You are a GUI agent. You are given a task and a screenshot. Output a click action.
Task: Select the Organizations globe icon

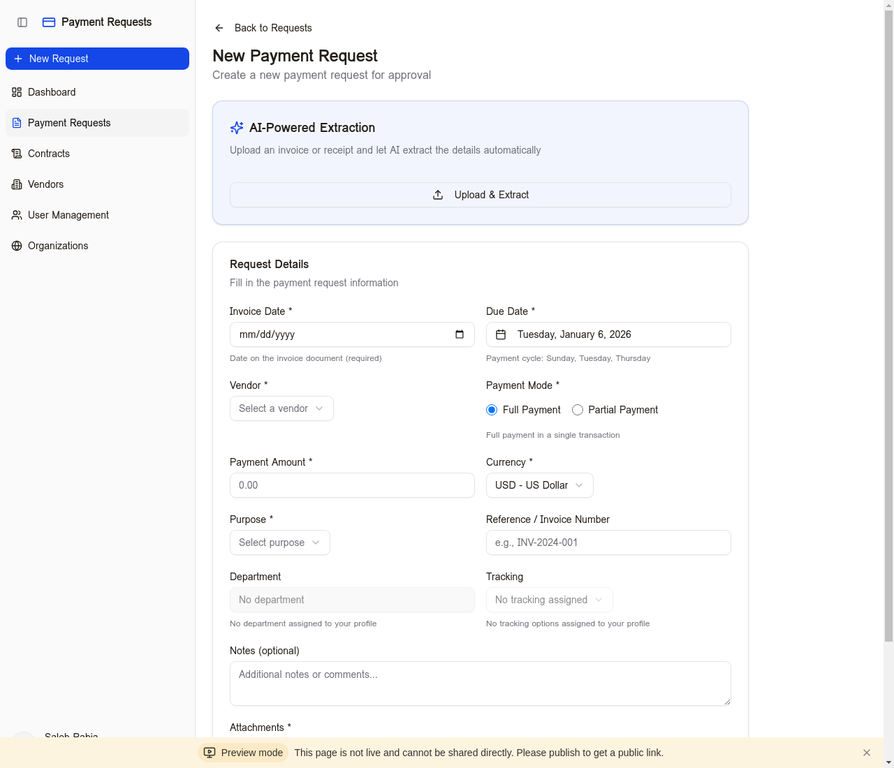17,245
